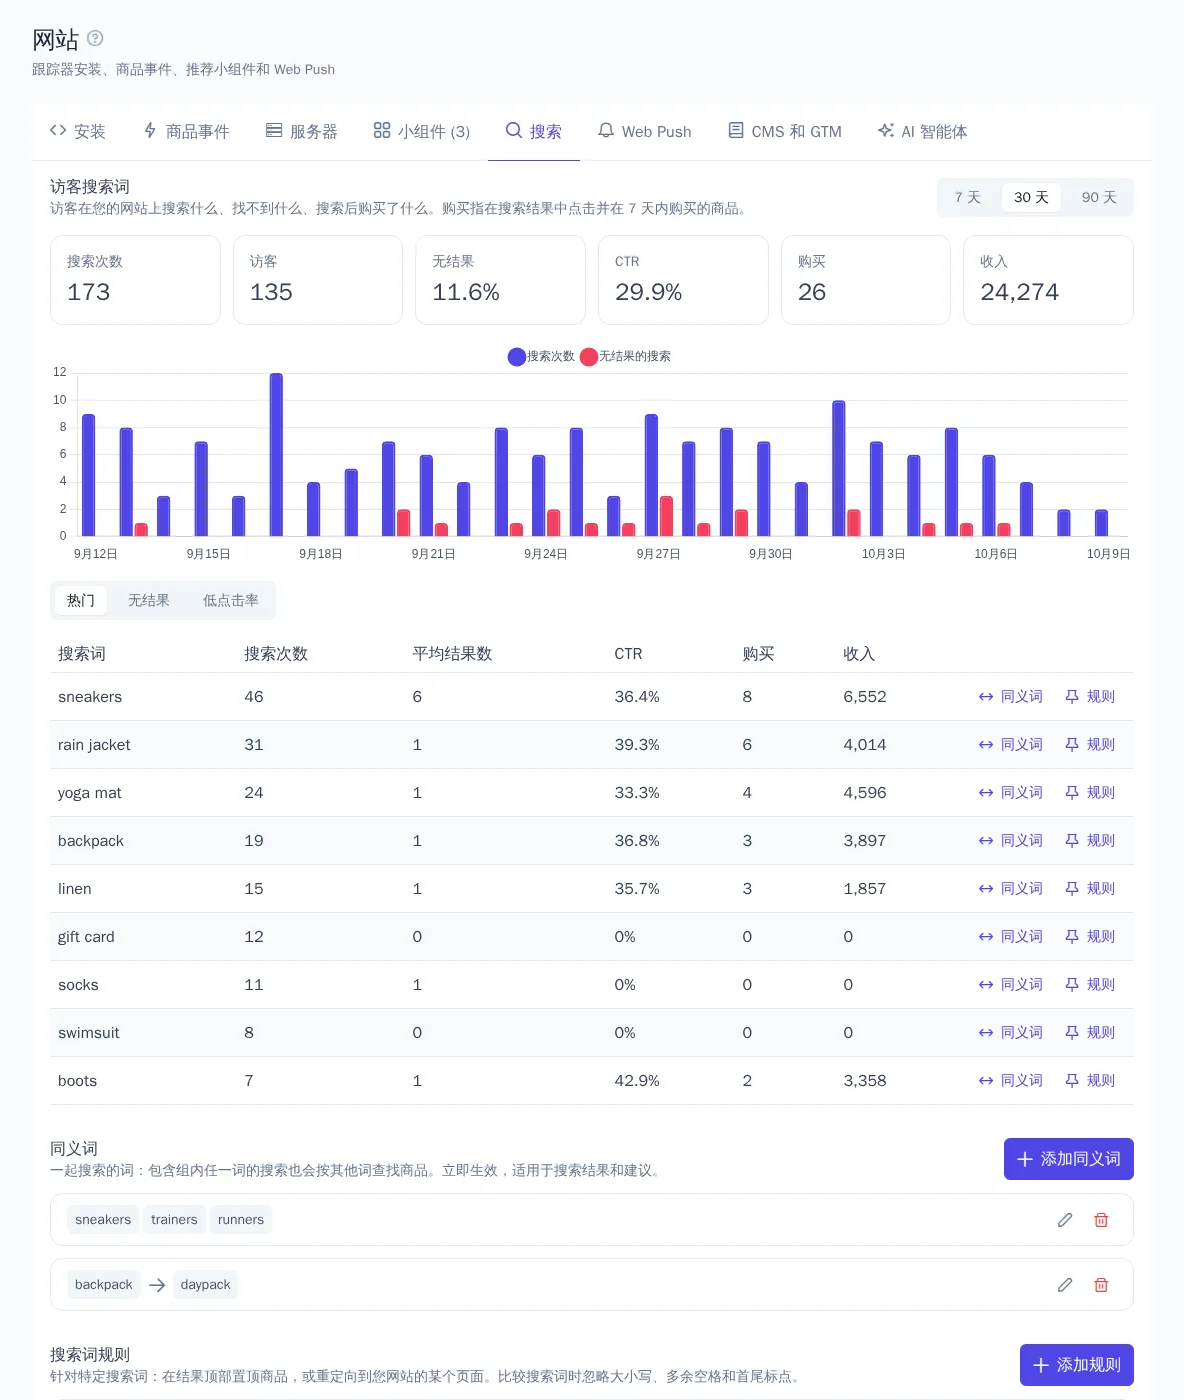Click the runners synonym chip
Image resolution: width=1184 pixels, height=1400 pixels.
tap(241, 1220)
